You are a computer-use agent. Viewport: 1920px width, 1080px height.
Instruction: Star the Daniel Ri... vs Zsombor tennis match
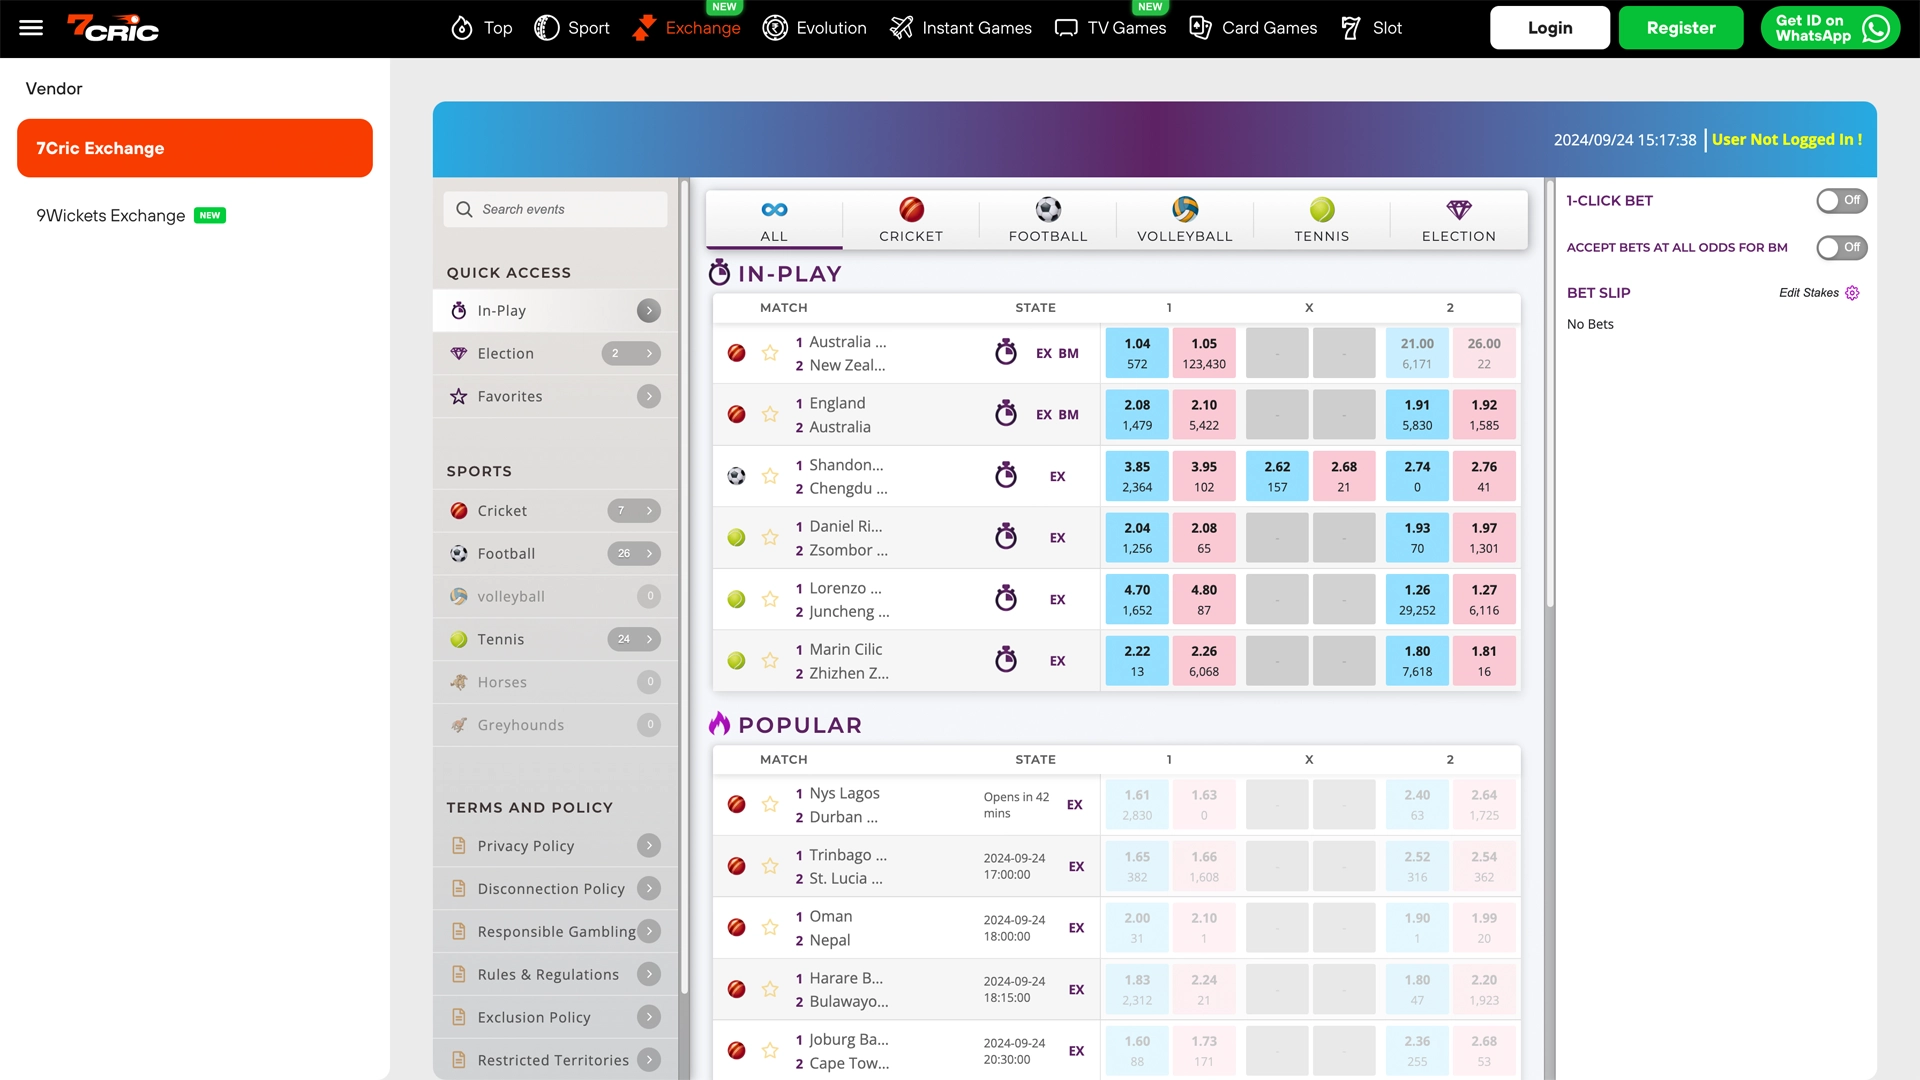pyautogui.click(x=770, y=537)
